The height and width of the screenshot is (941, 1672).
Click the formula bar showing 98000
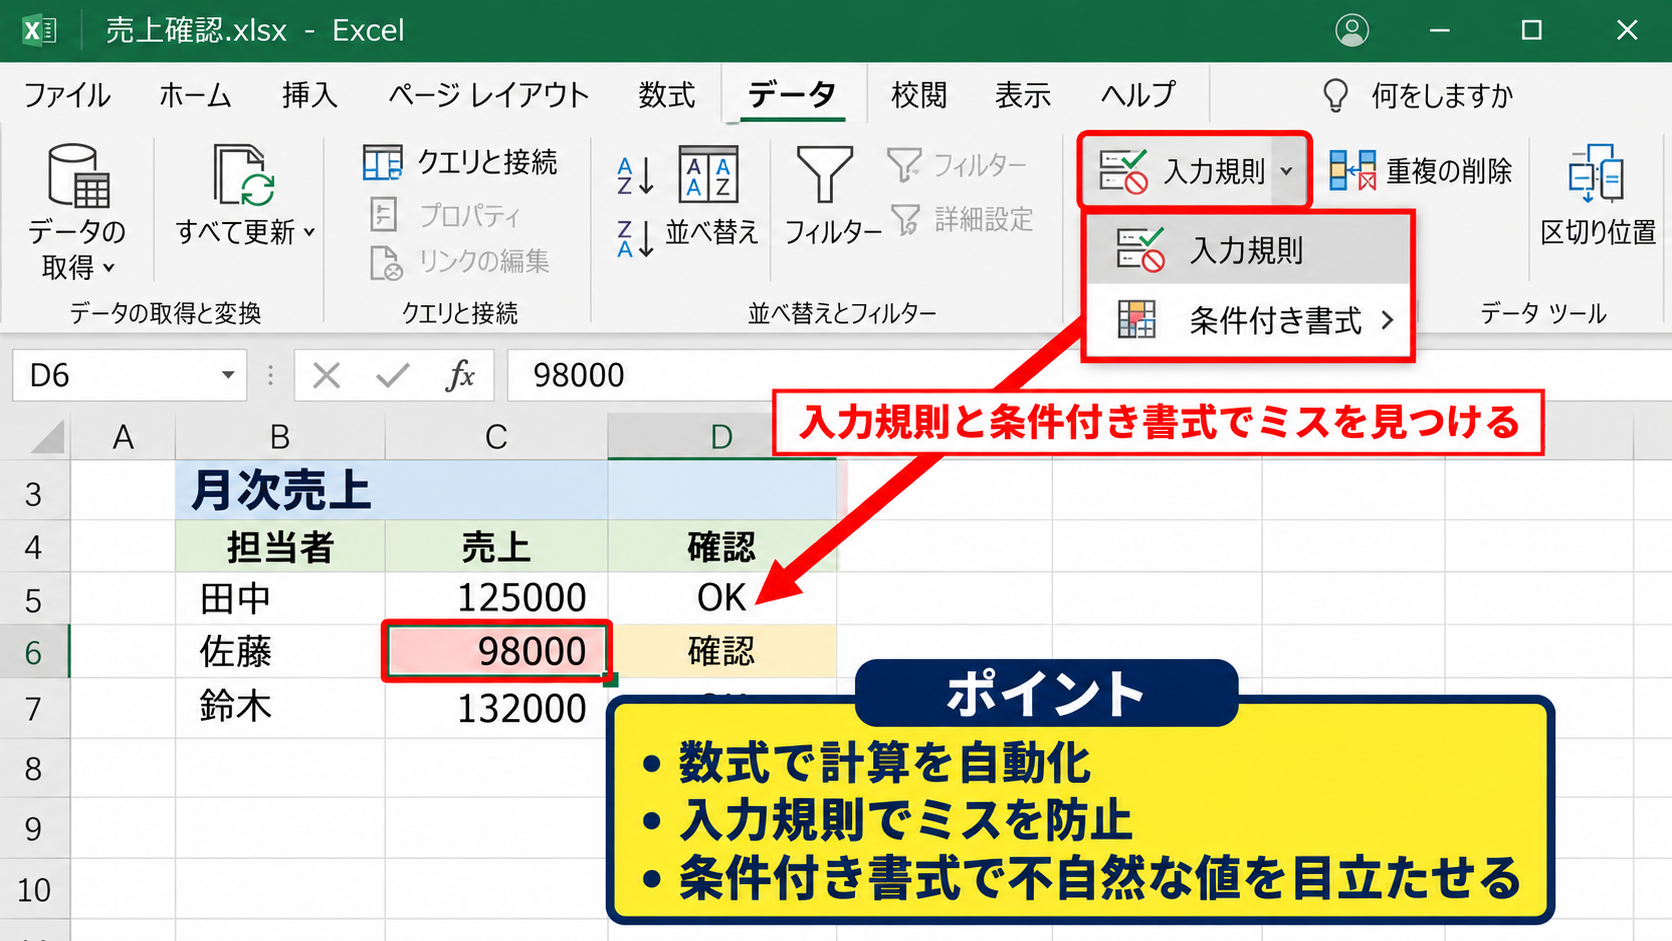coord(1088,376)
